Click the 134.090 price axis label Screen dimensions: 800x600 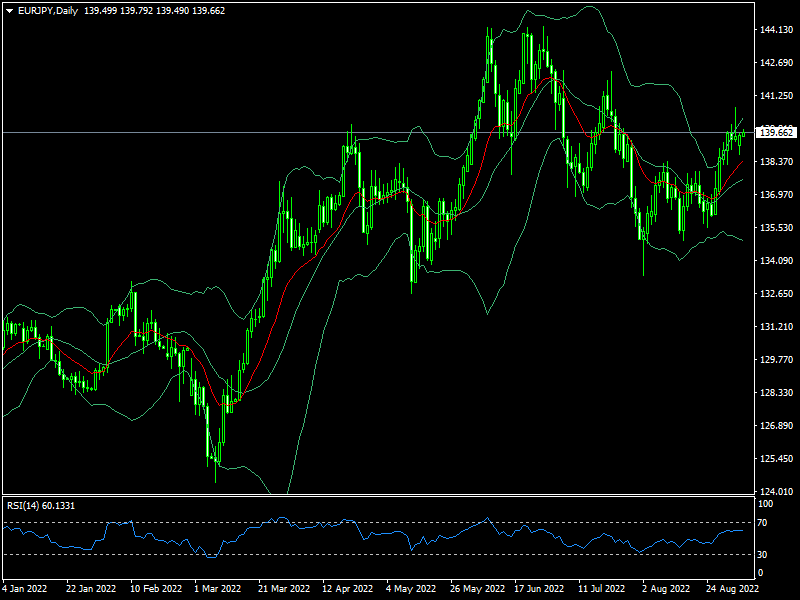click(x=777, y=261)
